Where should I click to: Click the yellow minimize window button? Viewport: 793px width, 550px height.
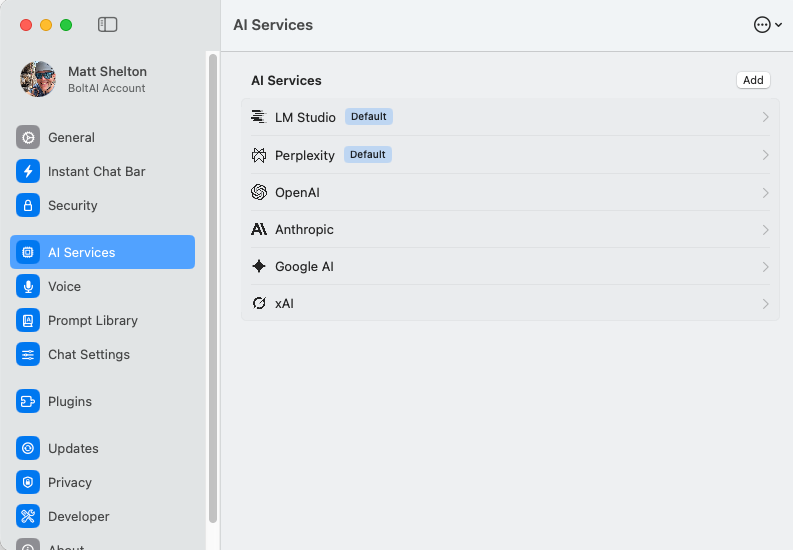46,25
